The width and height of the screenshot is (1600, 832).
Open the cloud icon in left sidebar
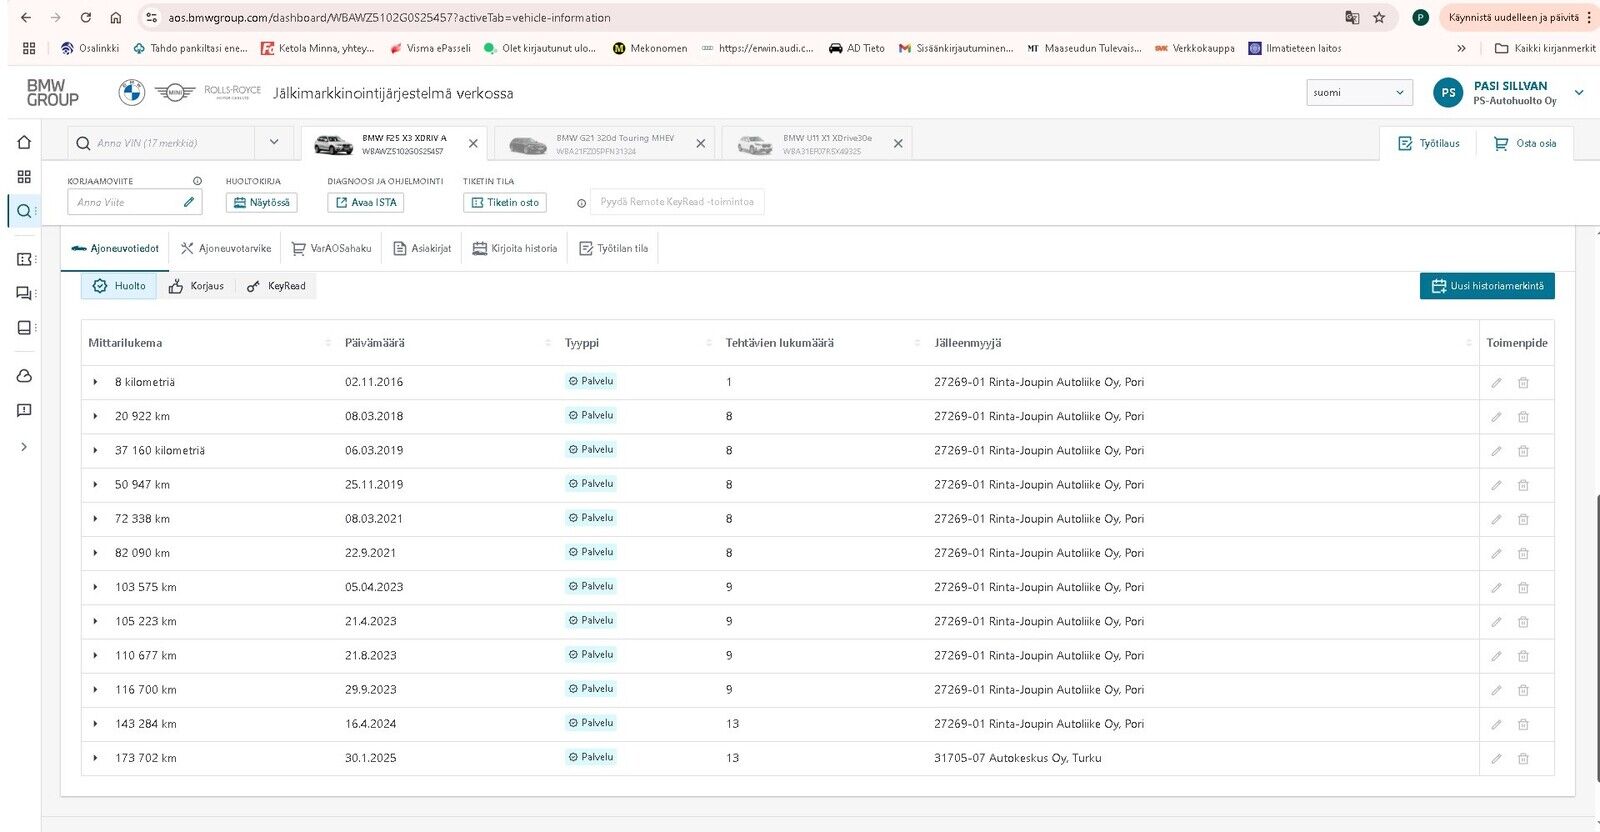24,376
